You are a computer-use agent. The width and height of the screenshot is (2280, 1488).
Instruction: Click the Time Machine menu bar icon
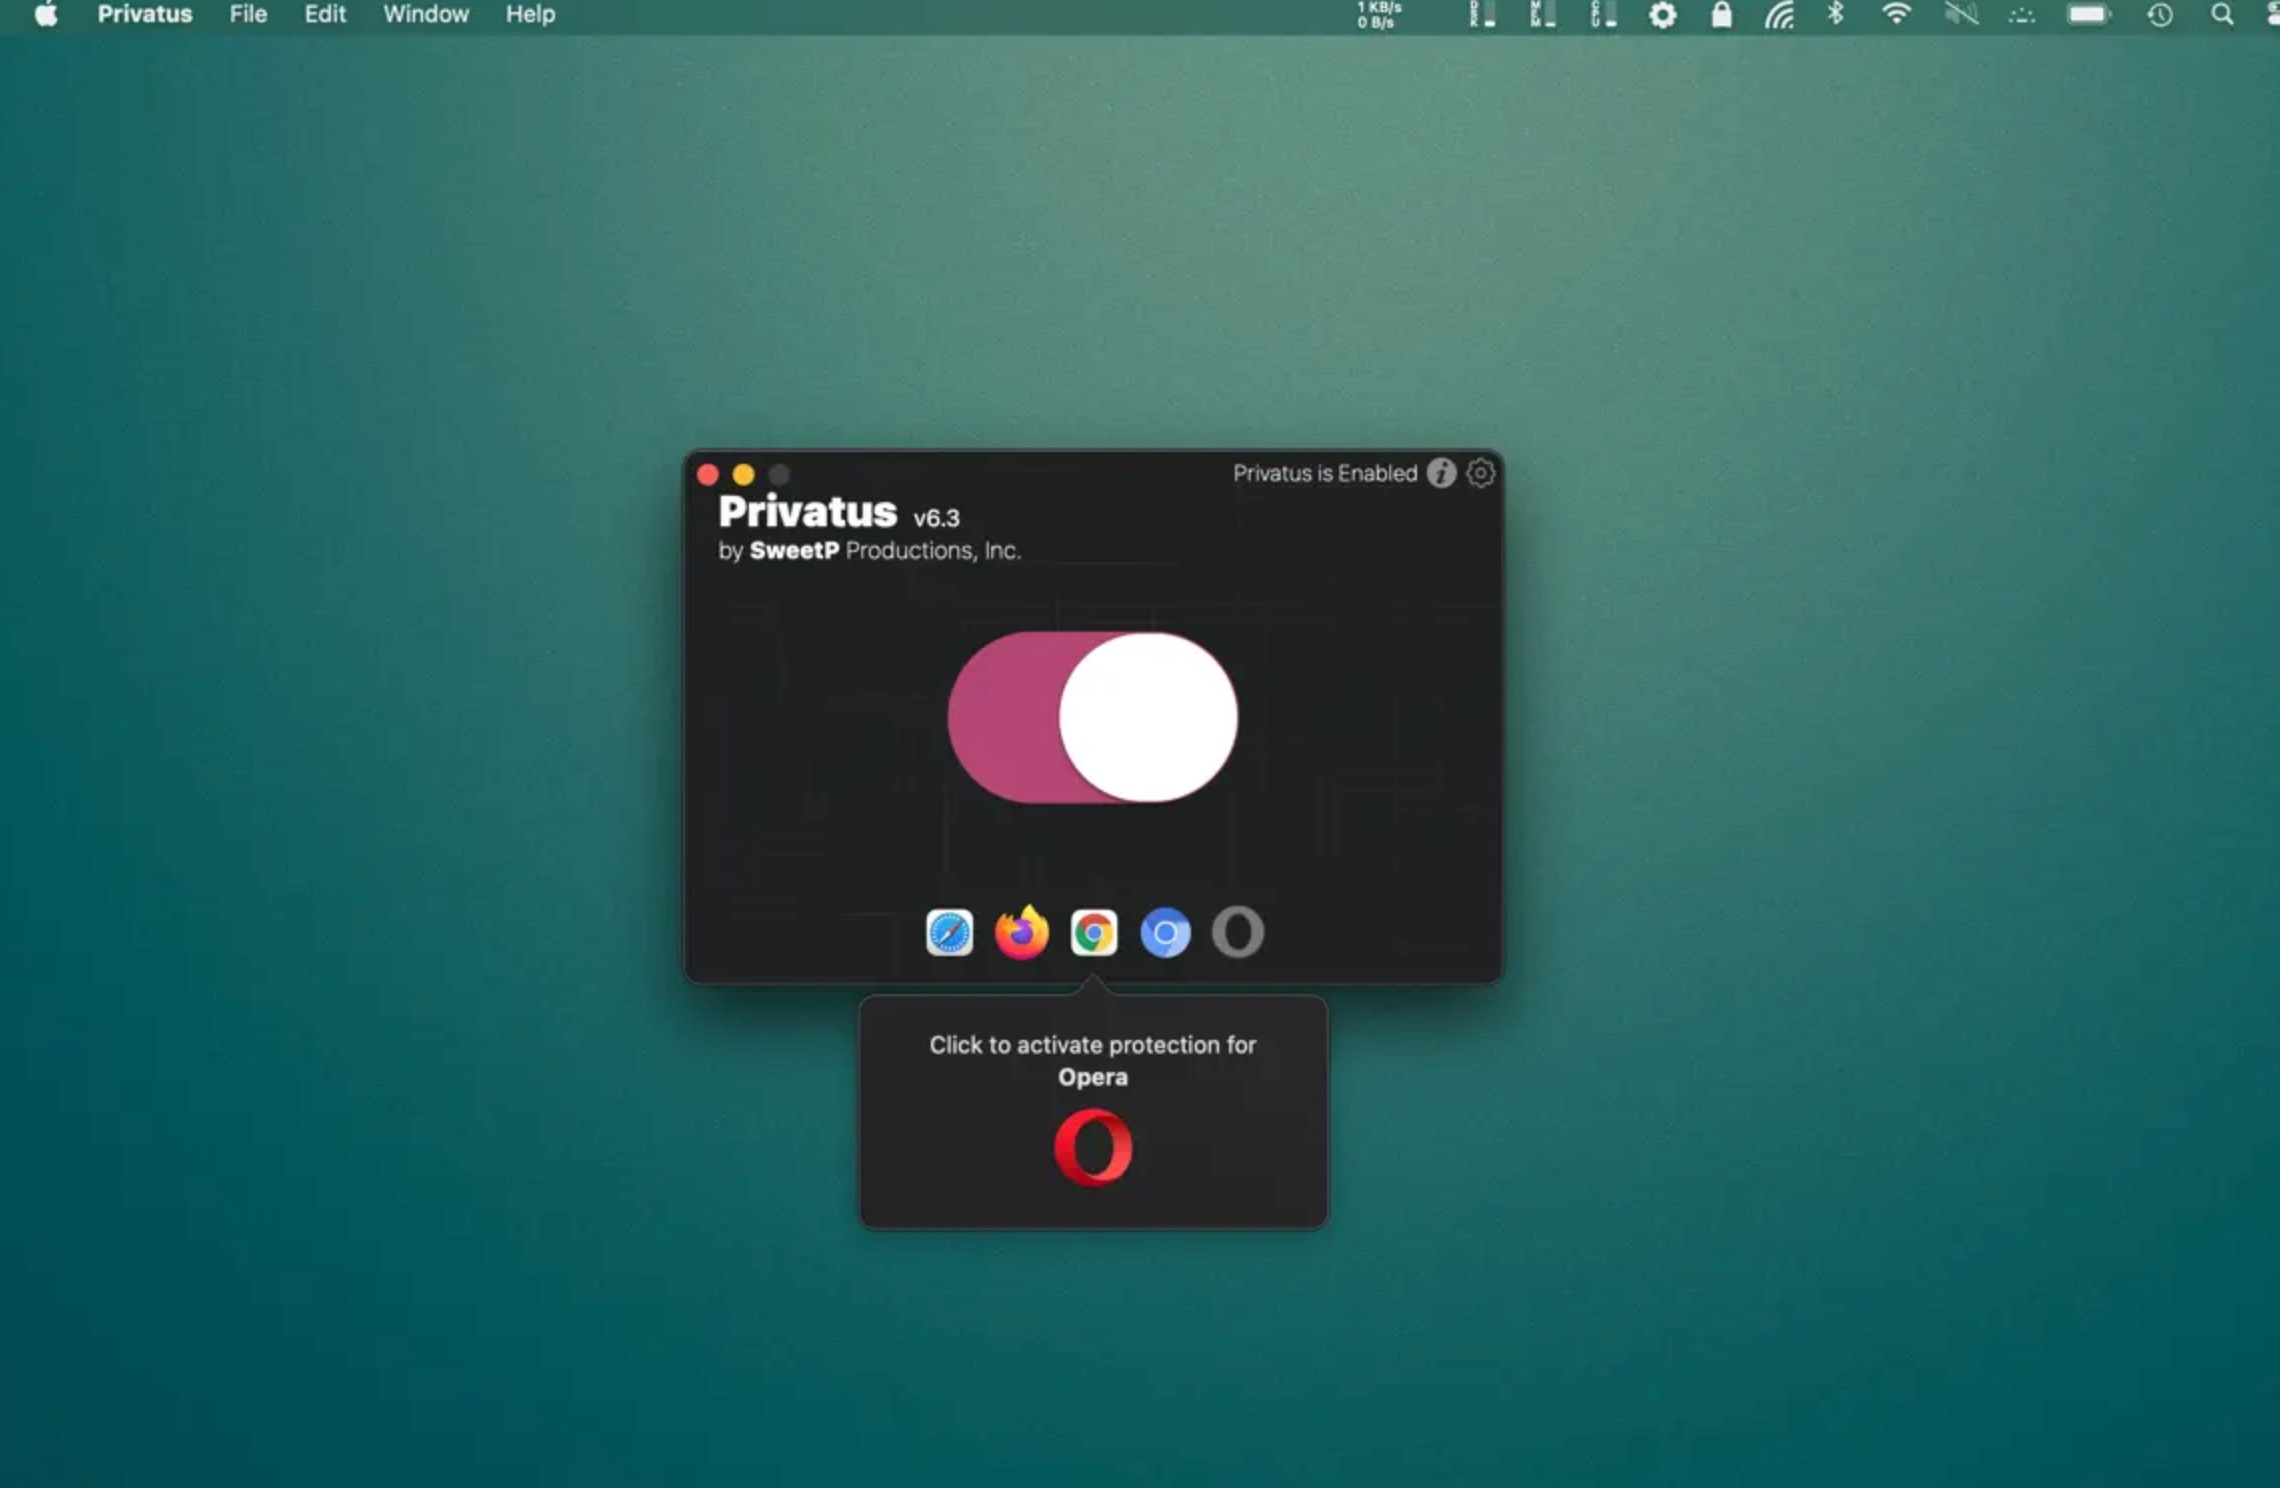click(x=2160, y=14)
